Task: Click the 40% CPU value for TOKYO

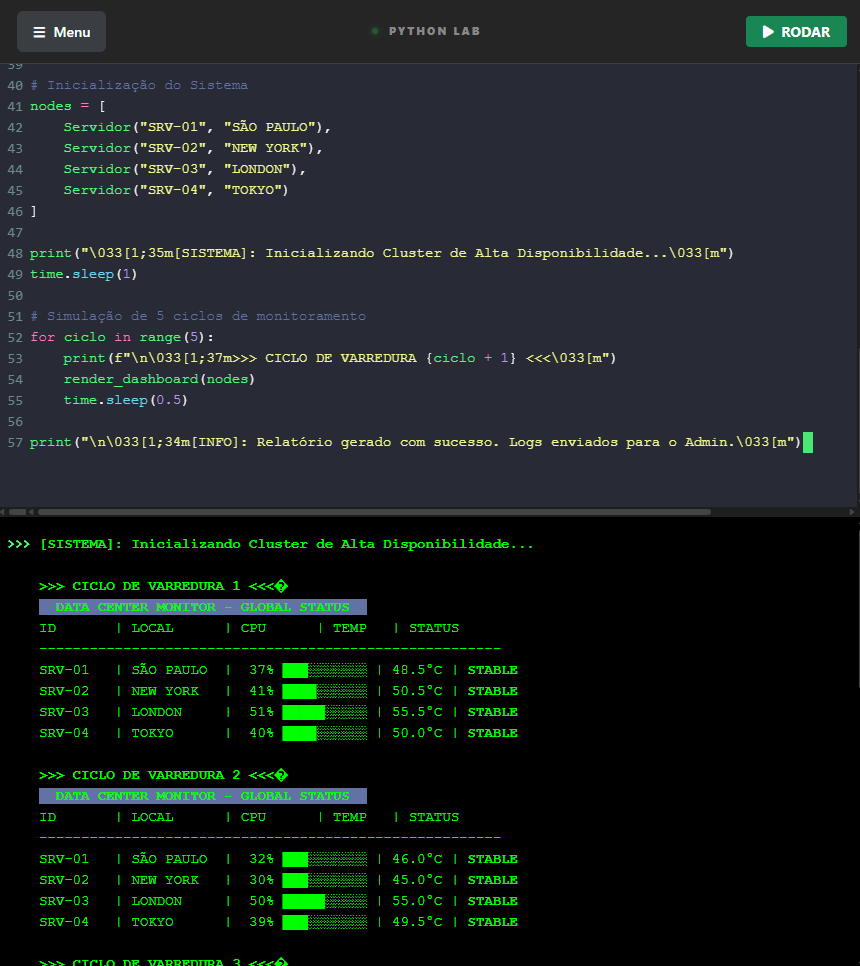Action: (262, 733)
